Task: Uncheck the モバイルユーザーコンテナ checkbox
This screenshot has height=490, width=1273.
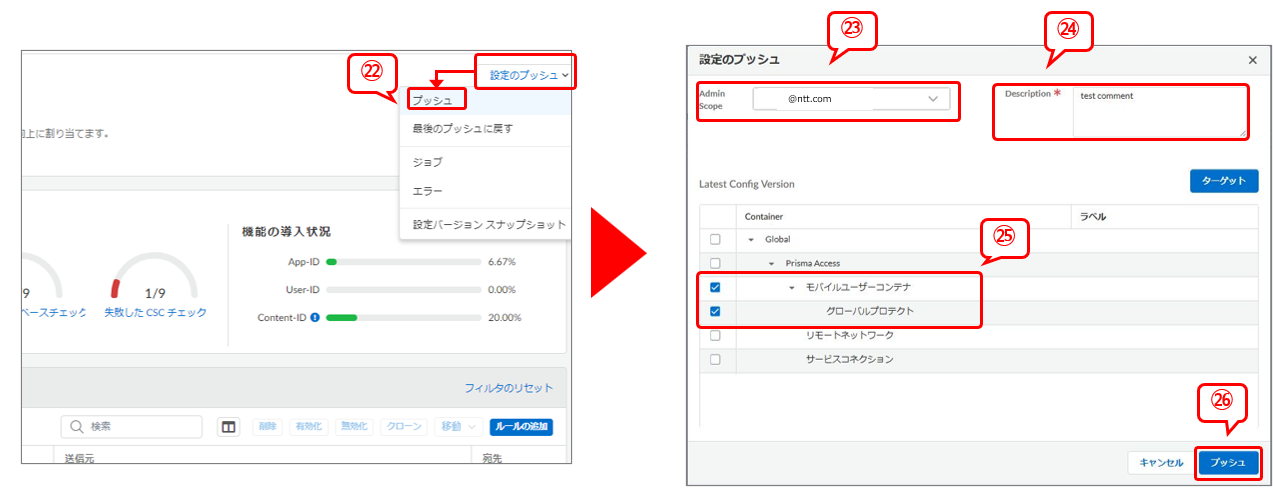Action: tap(714, 288)
